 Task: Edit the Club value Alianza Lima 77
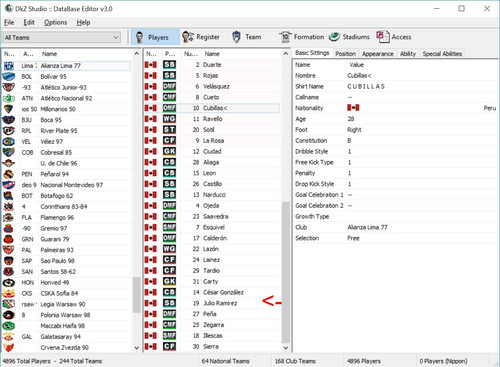367,227
